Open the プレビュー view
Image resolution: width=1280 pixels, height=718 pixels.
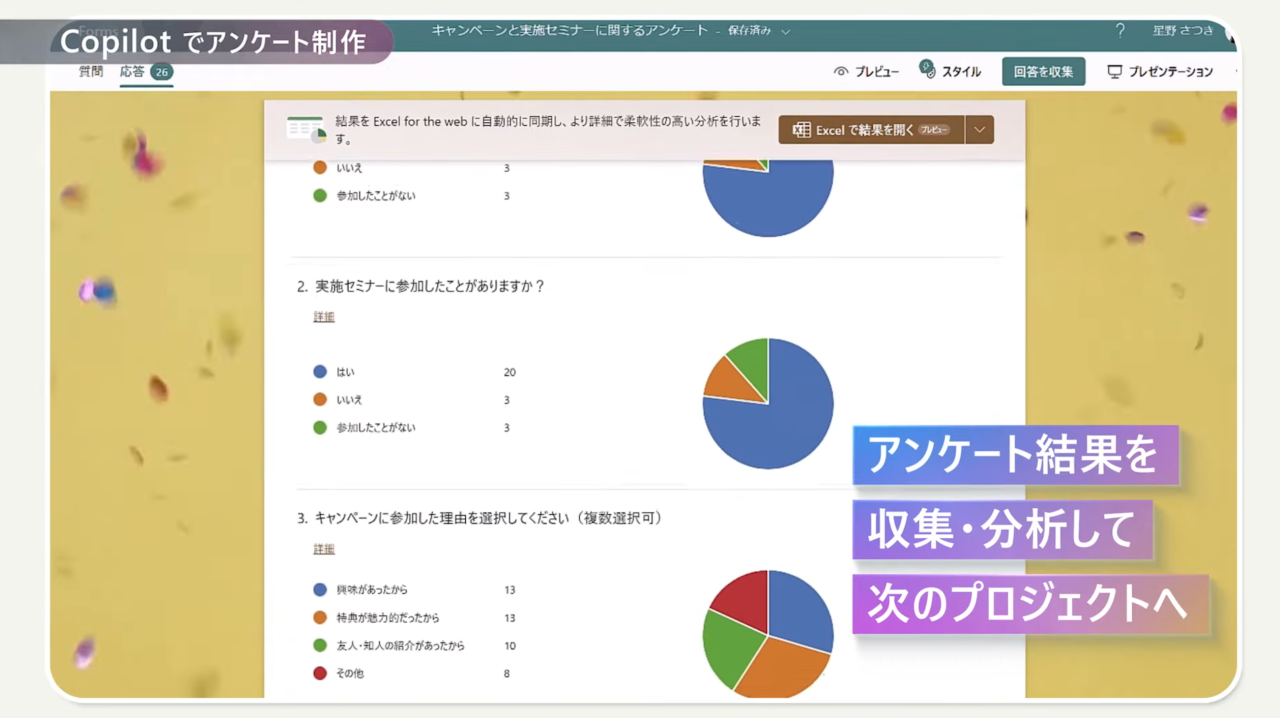click(866, 72)
